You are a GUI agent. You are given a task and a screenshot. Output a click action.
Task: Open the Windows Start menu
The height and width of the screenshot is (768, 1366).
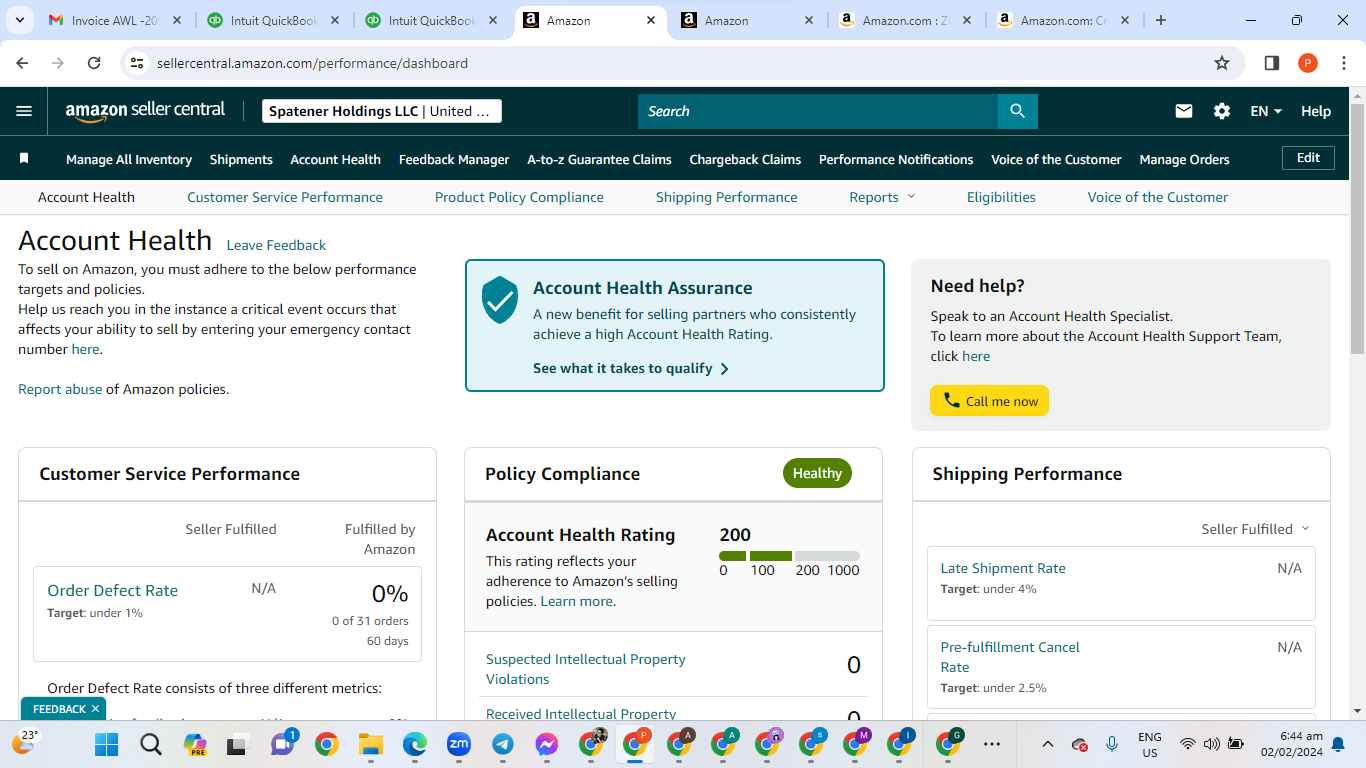107,744
